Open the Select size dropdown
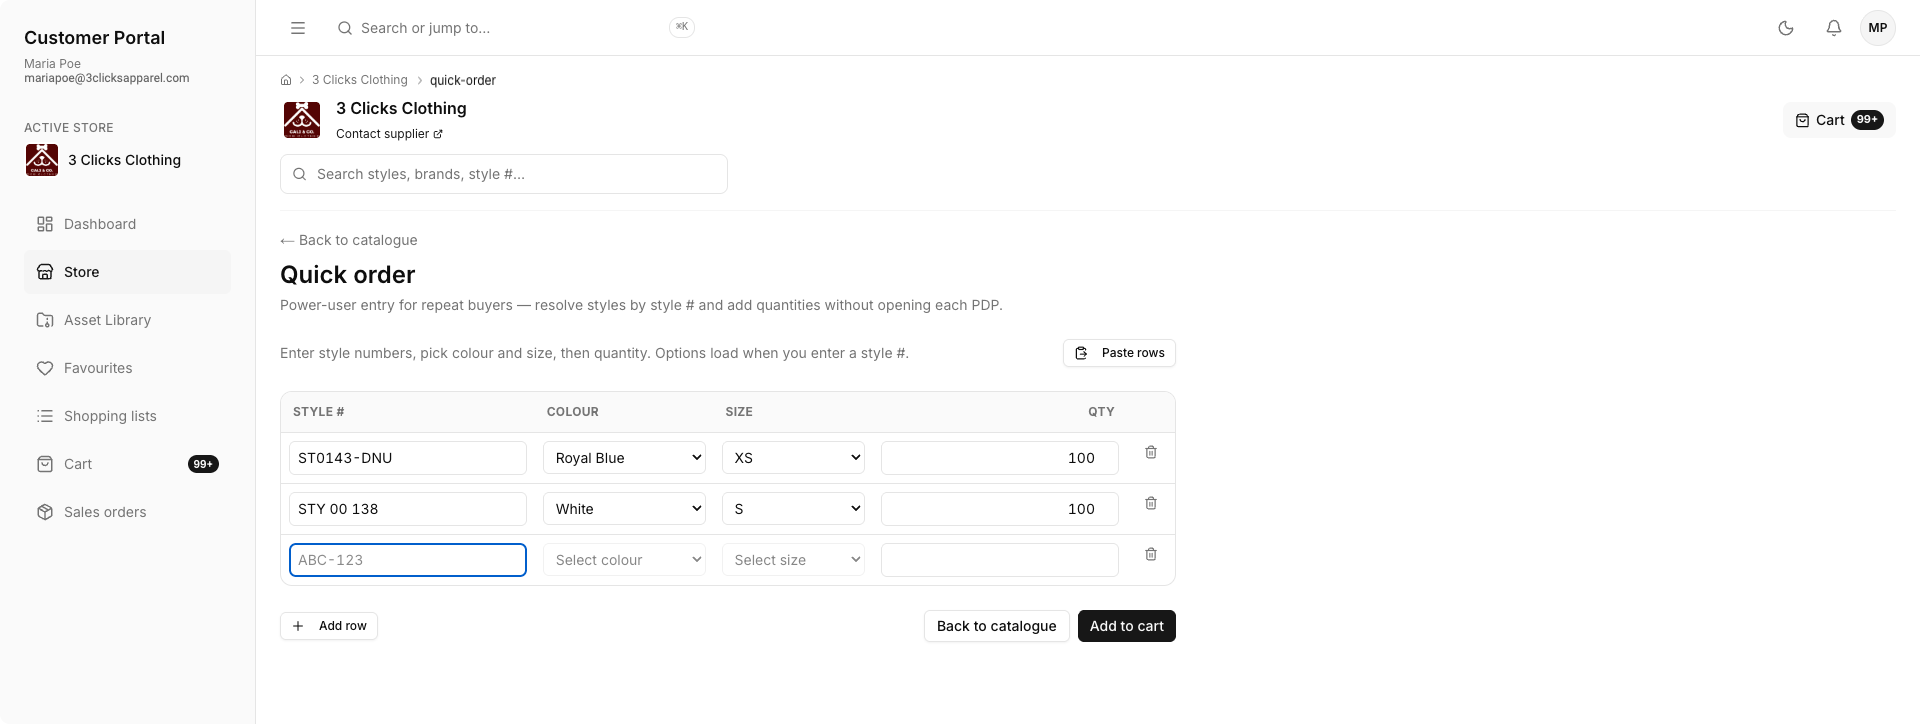This screenshot has width=1920, height=724. (x=793, y=560)
